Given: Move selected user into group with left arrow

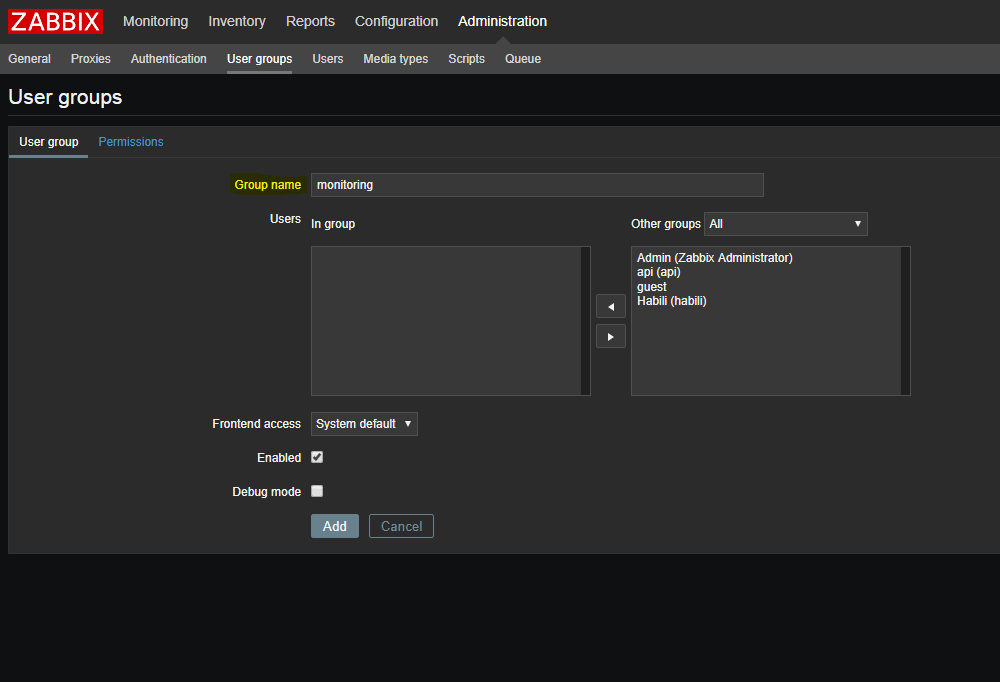Looking at the screenshot, I should click(x=610, y=306).
